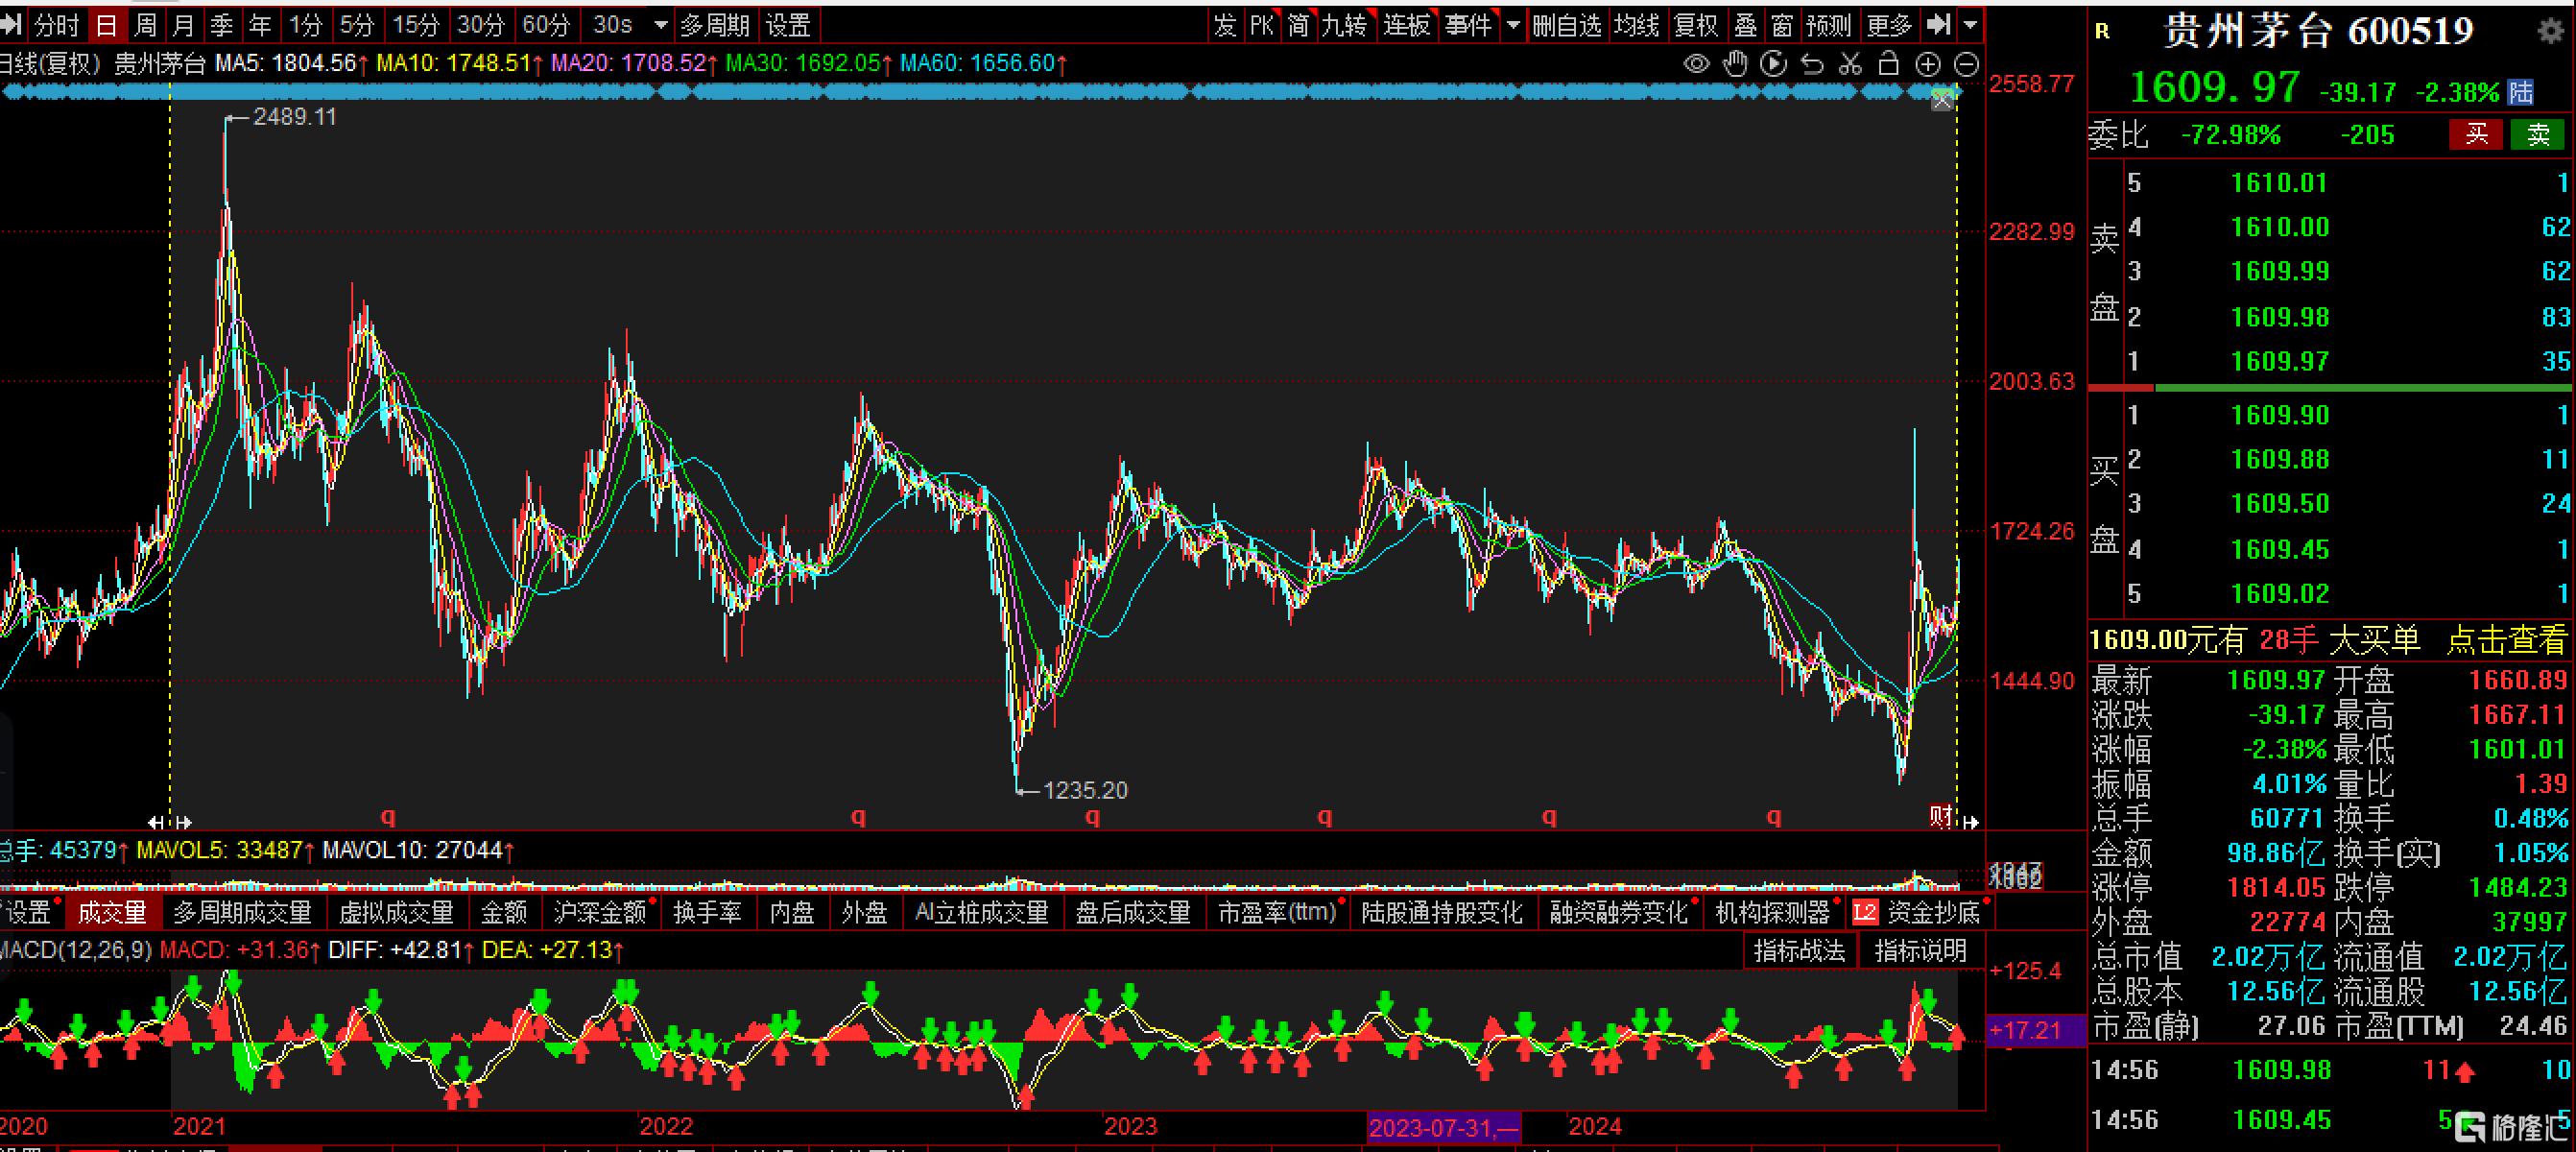Viewport: 2576px width, 1152px height.
Task: Select the 年 yearly period tab
Action: 259,25
